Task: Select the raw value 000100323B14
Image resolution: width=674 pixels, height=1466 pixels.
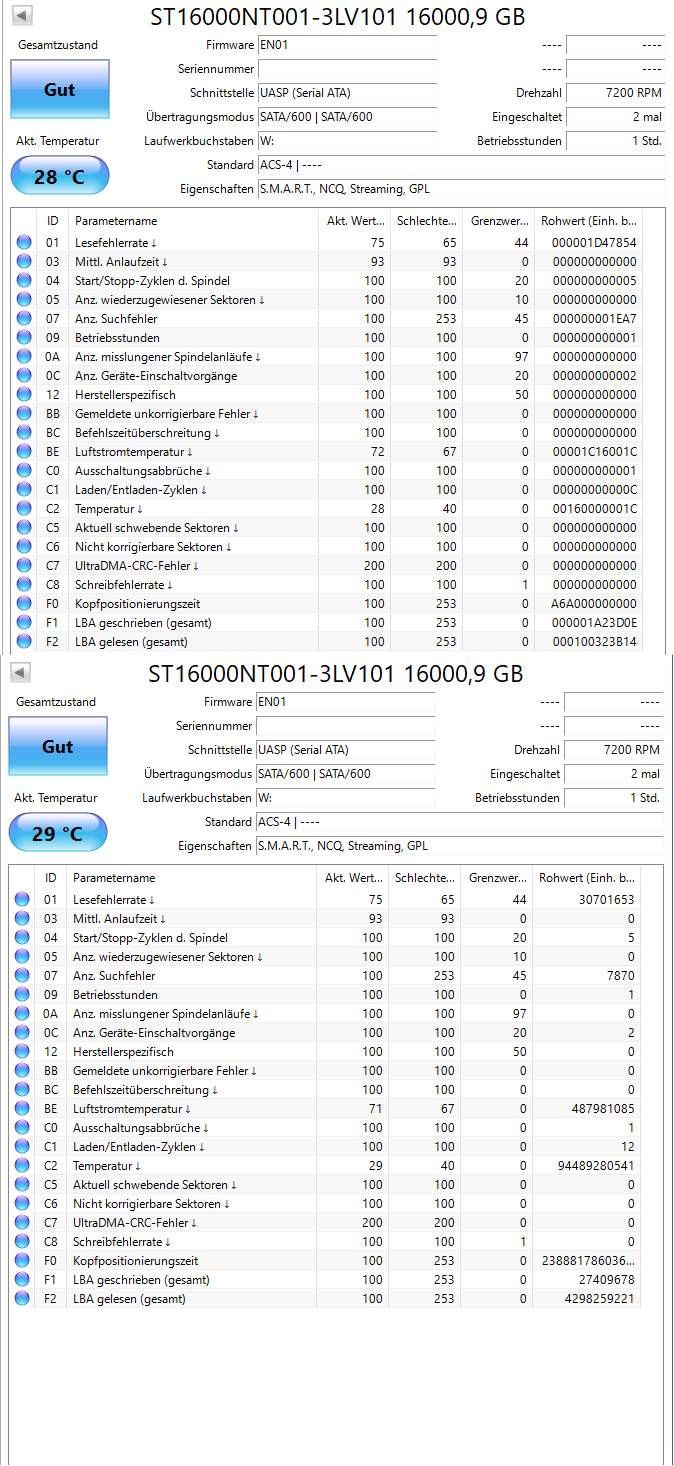Action: (593, 642)
